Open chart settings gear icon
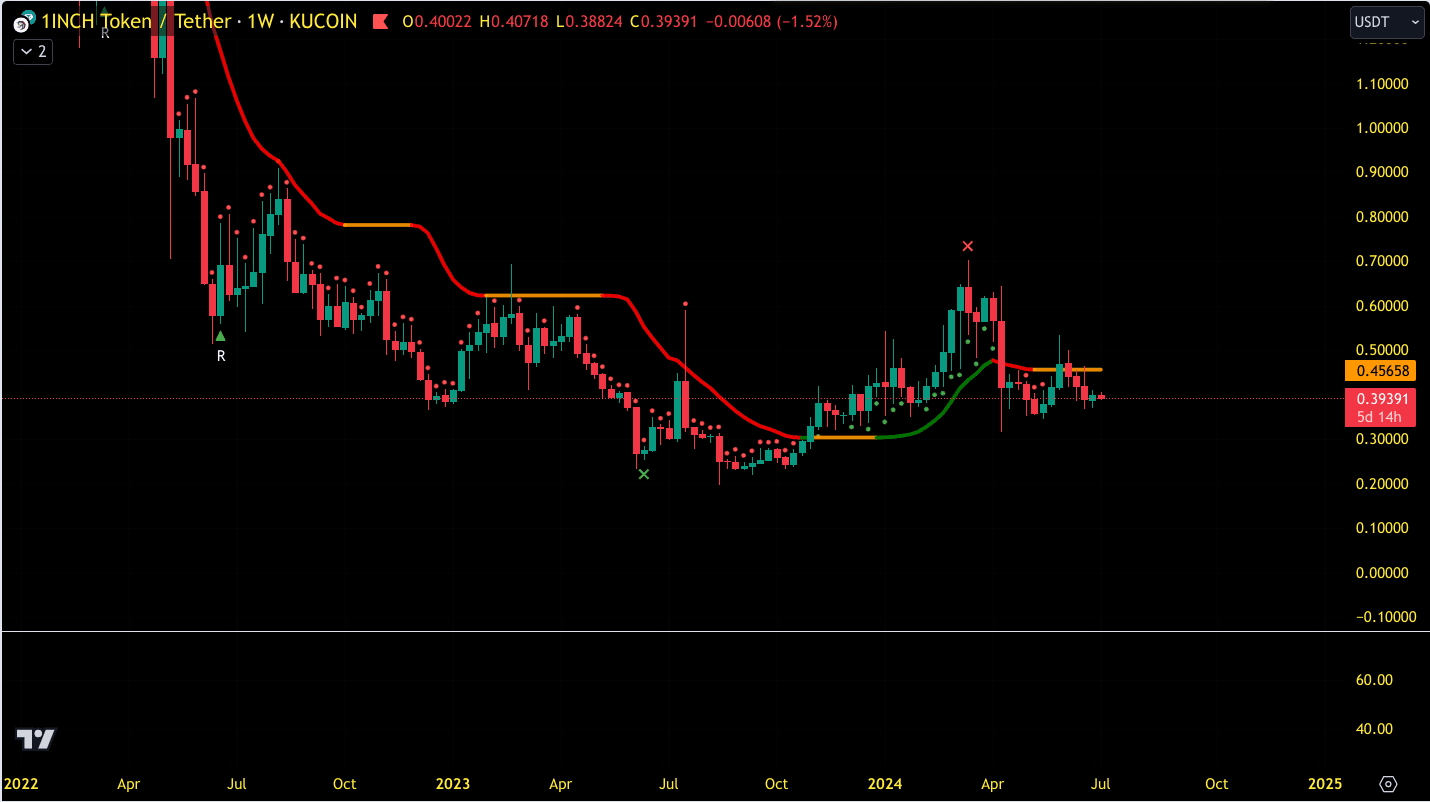This screenshot has width=1430, height=802. coord(1387,783)
